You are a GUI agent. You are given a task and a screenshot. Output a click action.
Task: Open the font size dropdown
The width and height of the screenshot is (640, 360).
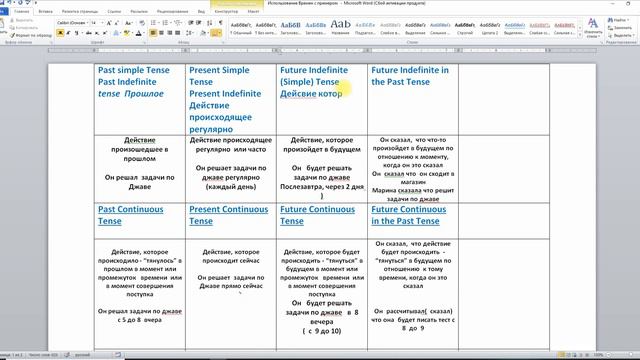point(102,23)
